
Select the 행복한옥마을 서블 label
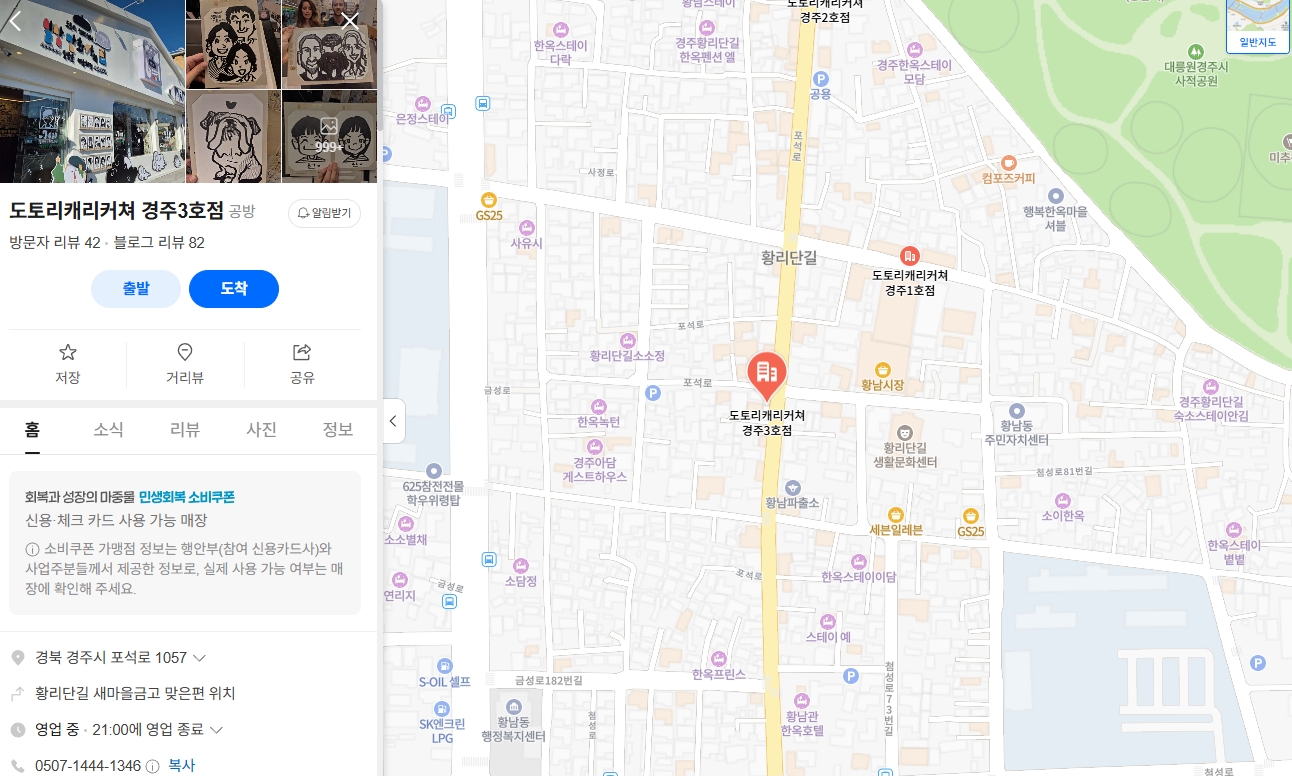[1055, 218]
